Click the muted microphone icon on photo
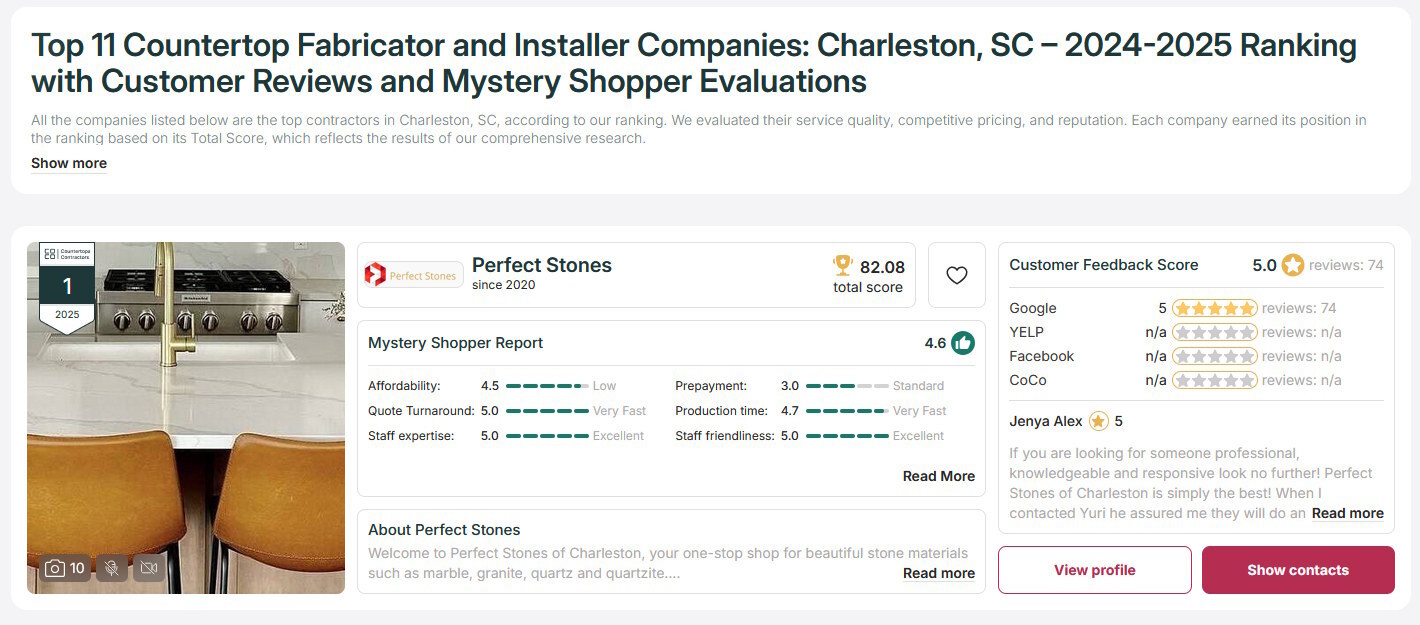Viewport: 1420px width, 625px height. [x=112, y=568]
